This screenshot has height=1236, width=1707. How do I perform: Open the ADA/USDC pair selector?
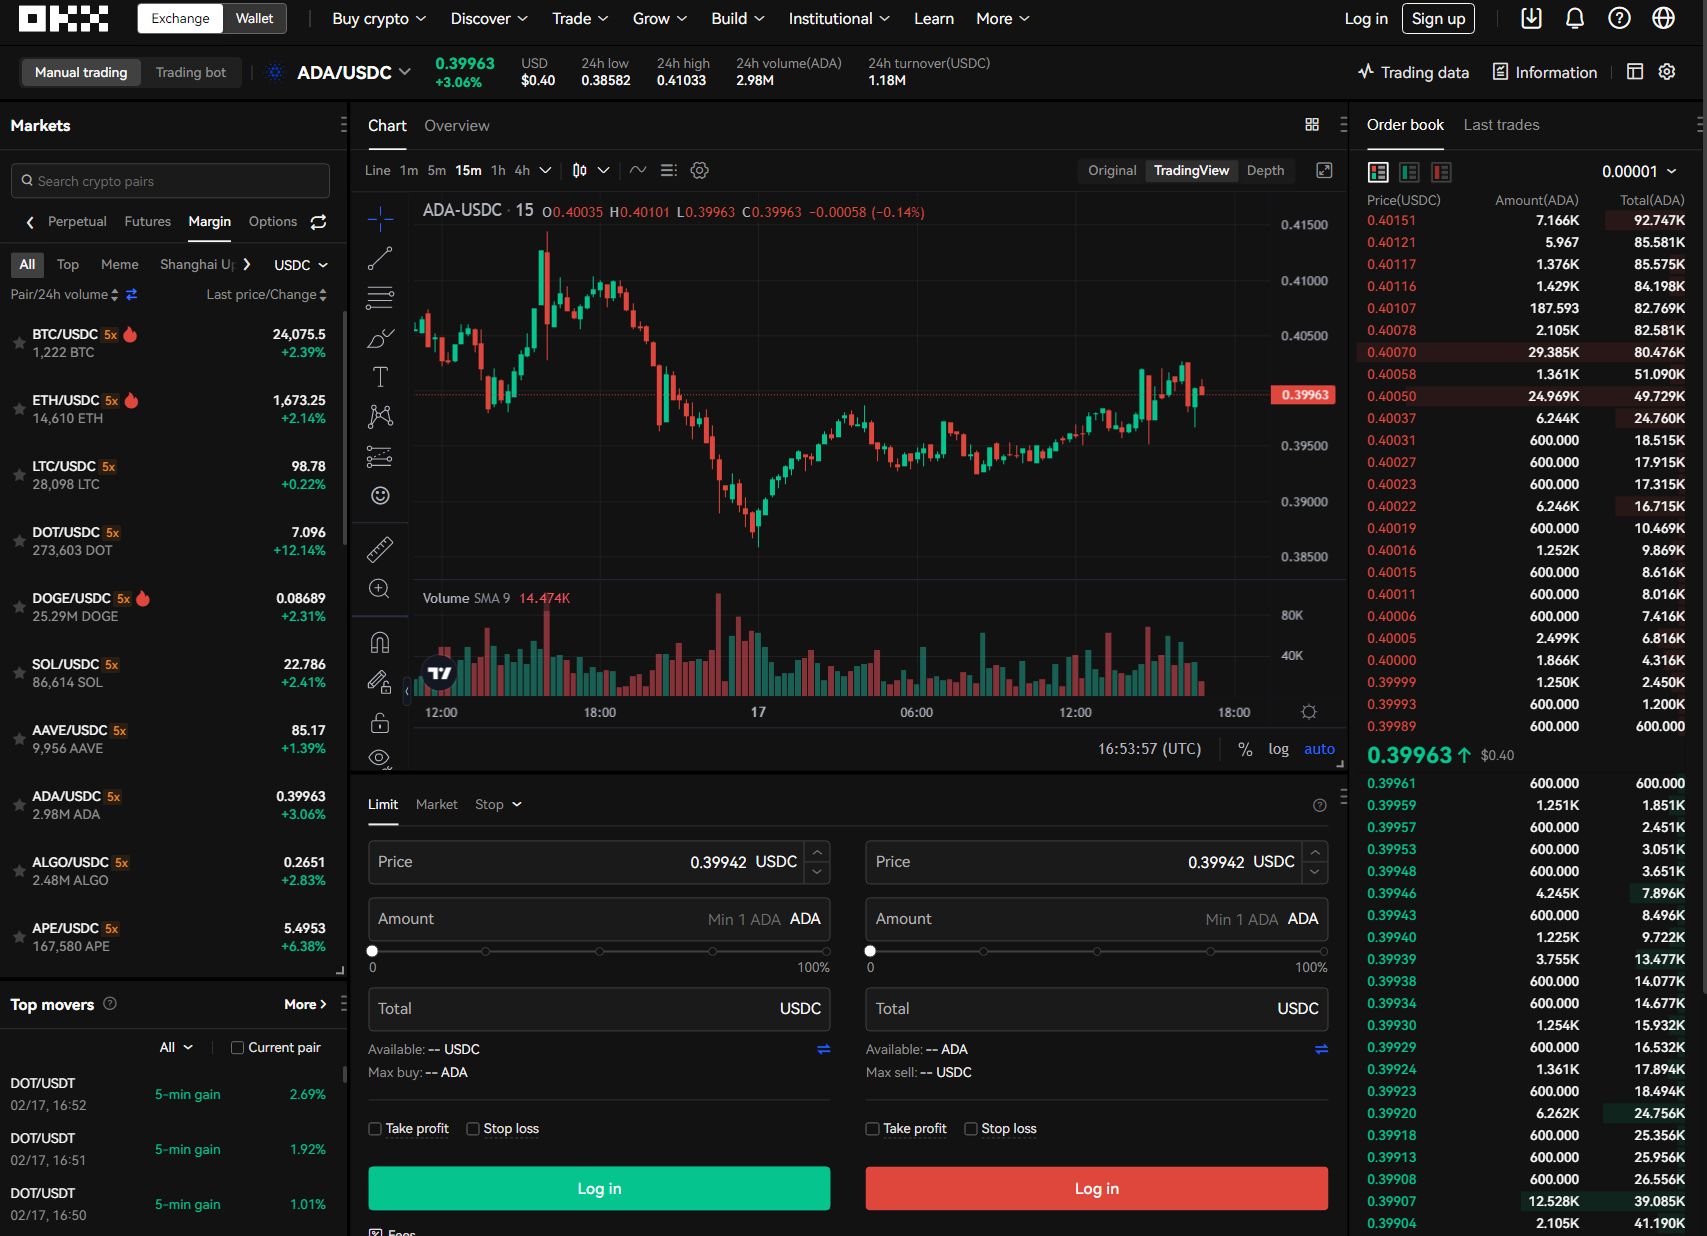pyautogui.click(x=354, y=72)
